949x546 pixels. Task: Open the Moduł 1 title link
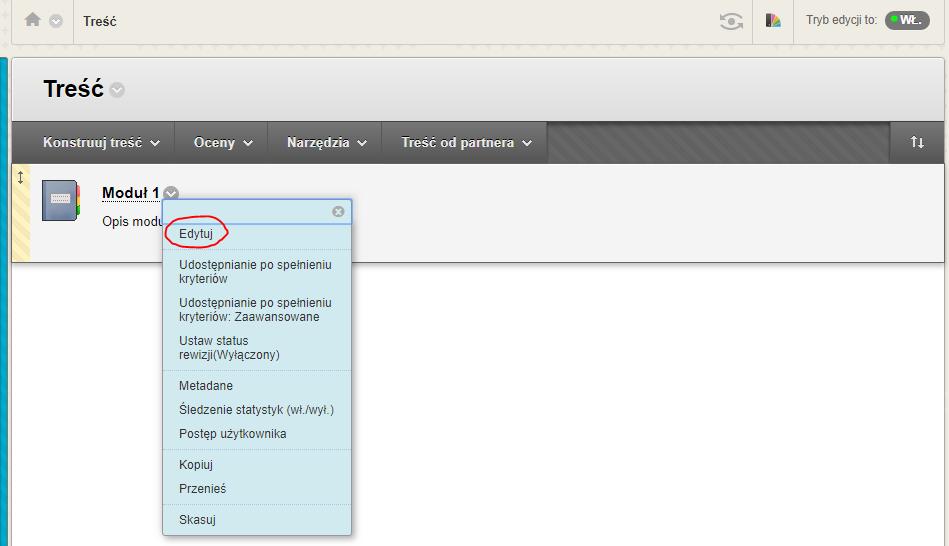[131, 193]
